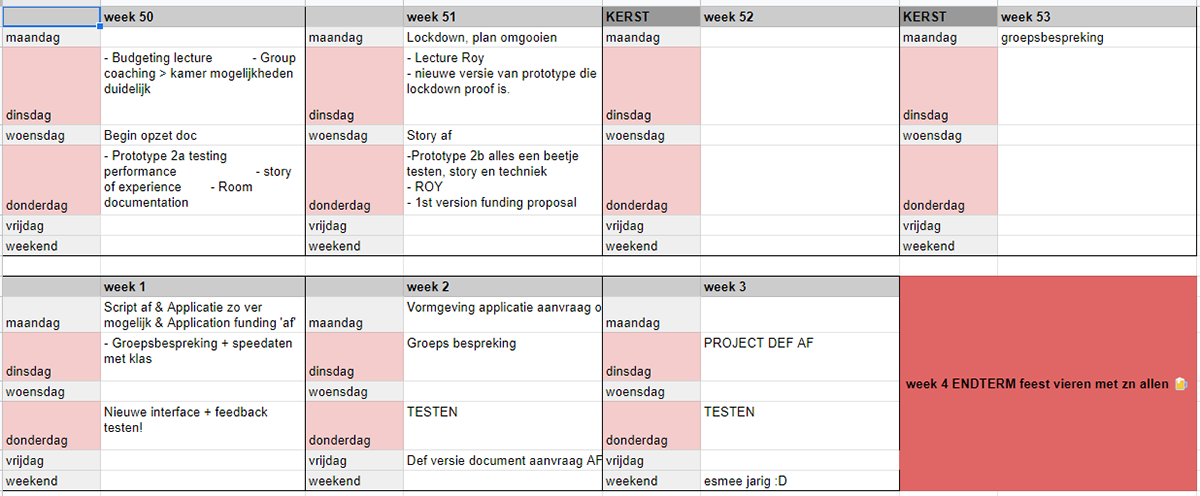Select the 'Script af & Applicatie' cell
Screen dimensions: 1200x496
point(203,315)
